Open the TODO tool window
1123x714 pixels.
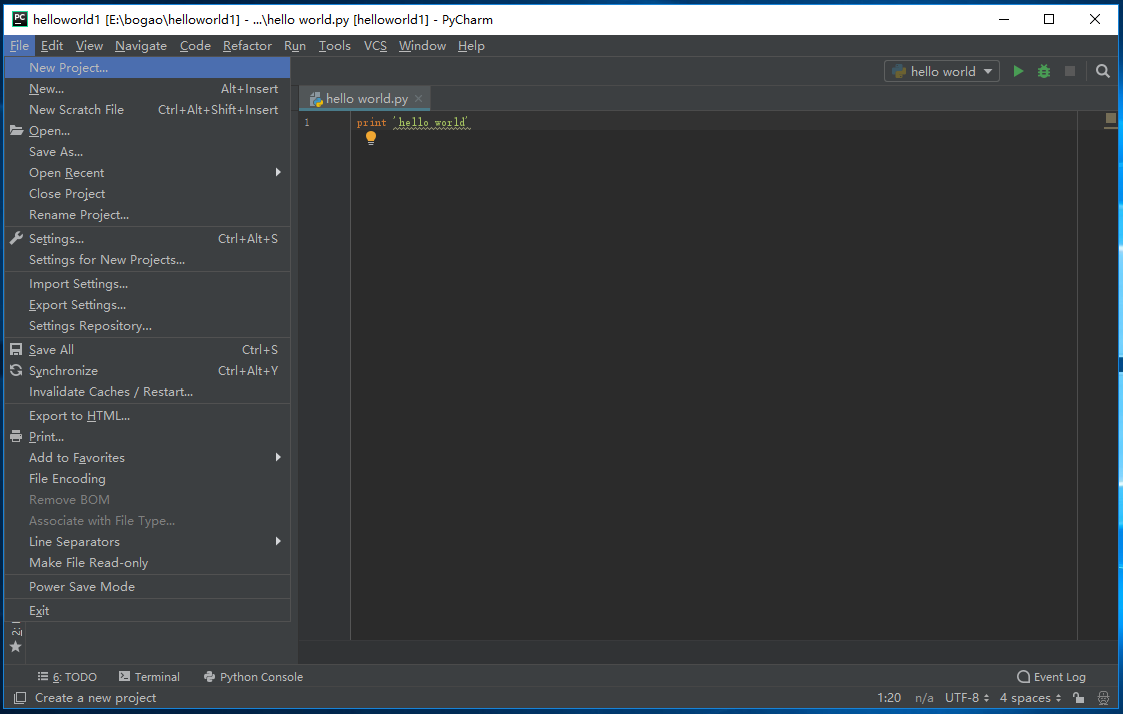click(67, 677)
